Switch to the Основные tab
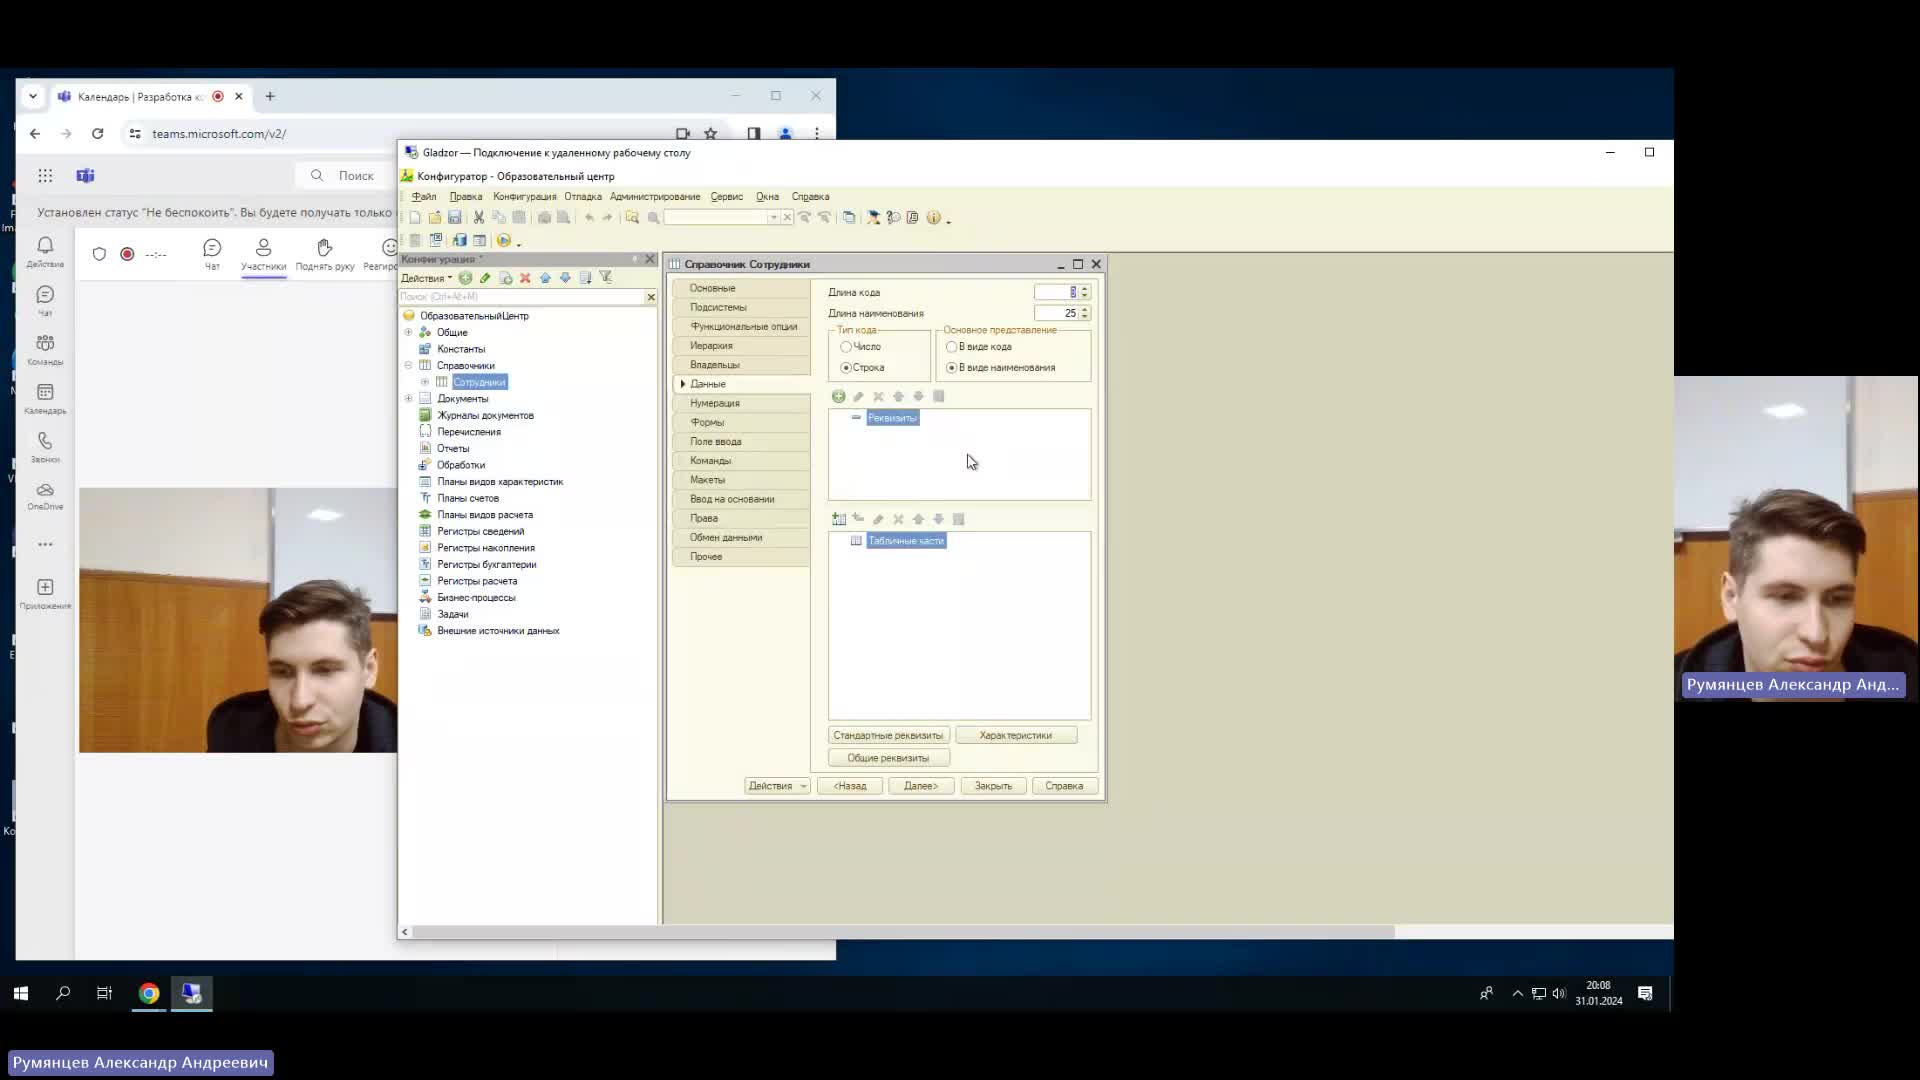Viewport: 1920px width, 1080px height. click(741, 288)
